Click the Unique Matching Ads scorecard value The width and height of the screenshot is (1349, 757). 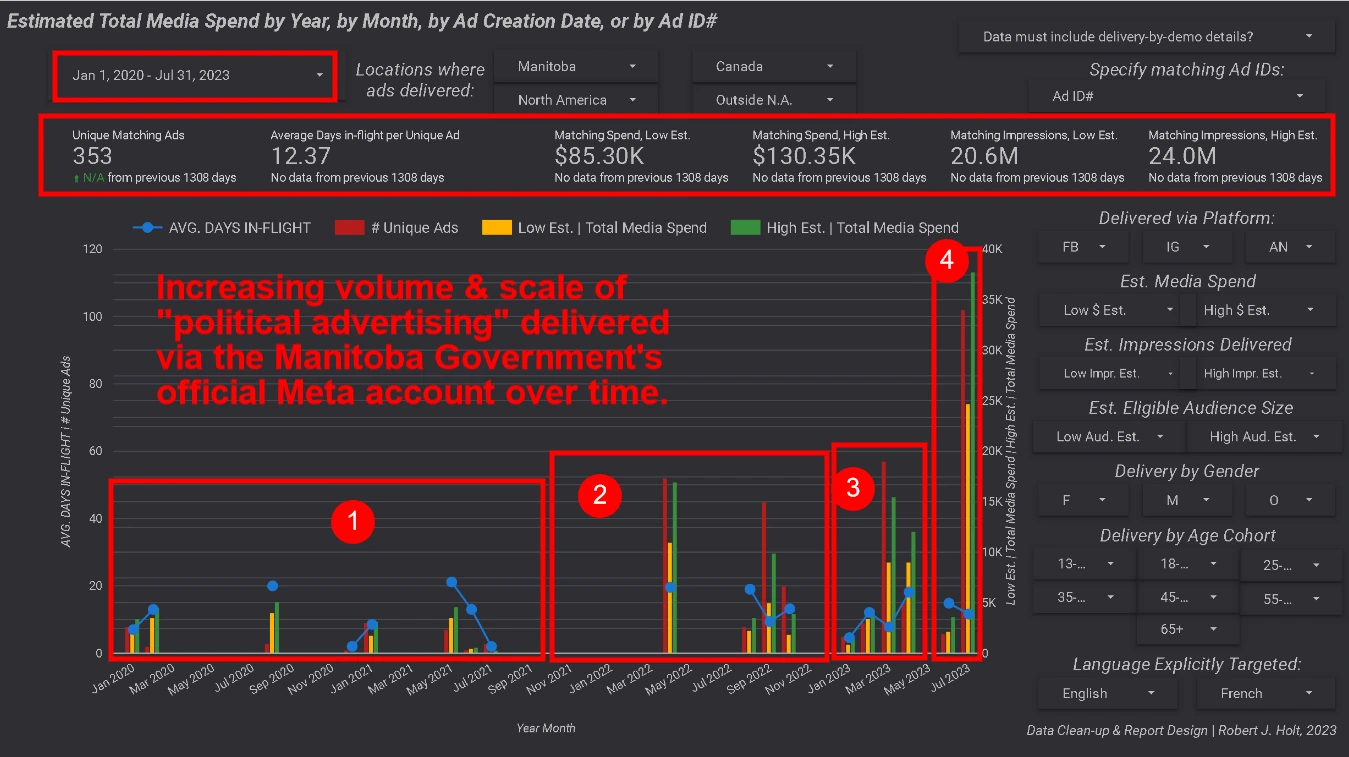(93, 156)
